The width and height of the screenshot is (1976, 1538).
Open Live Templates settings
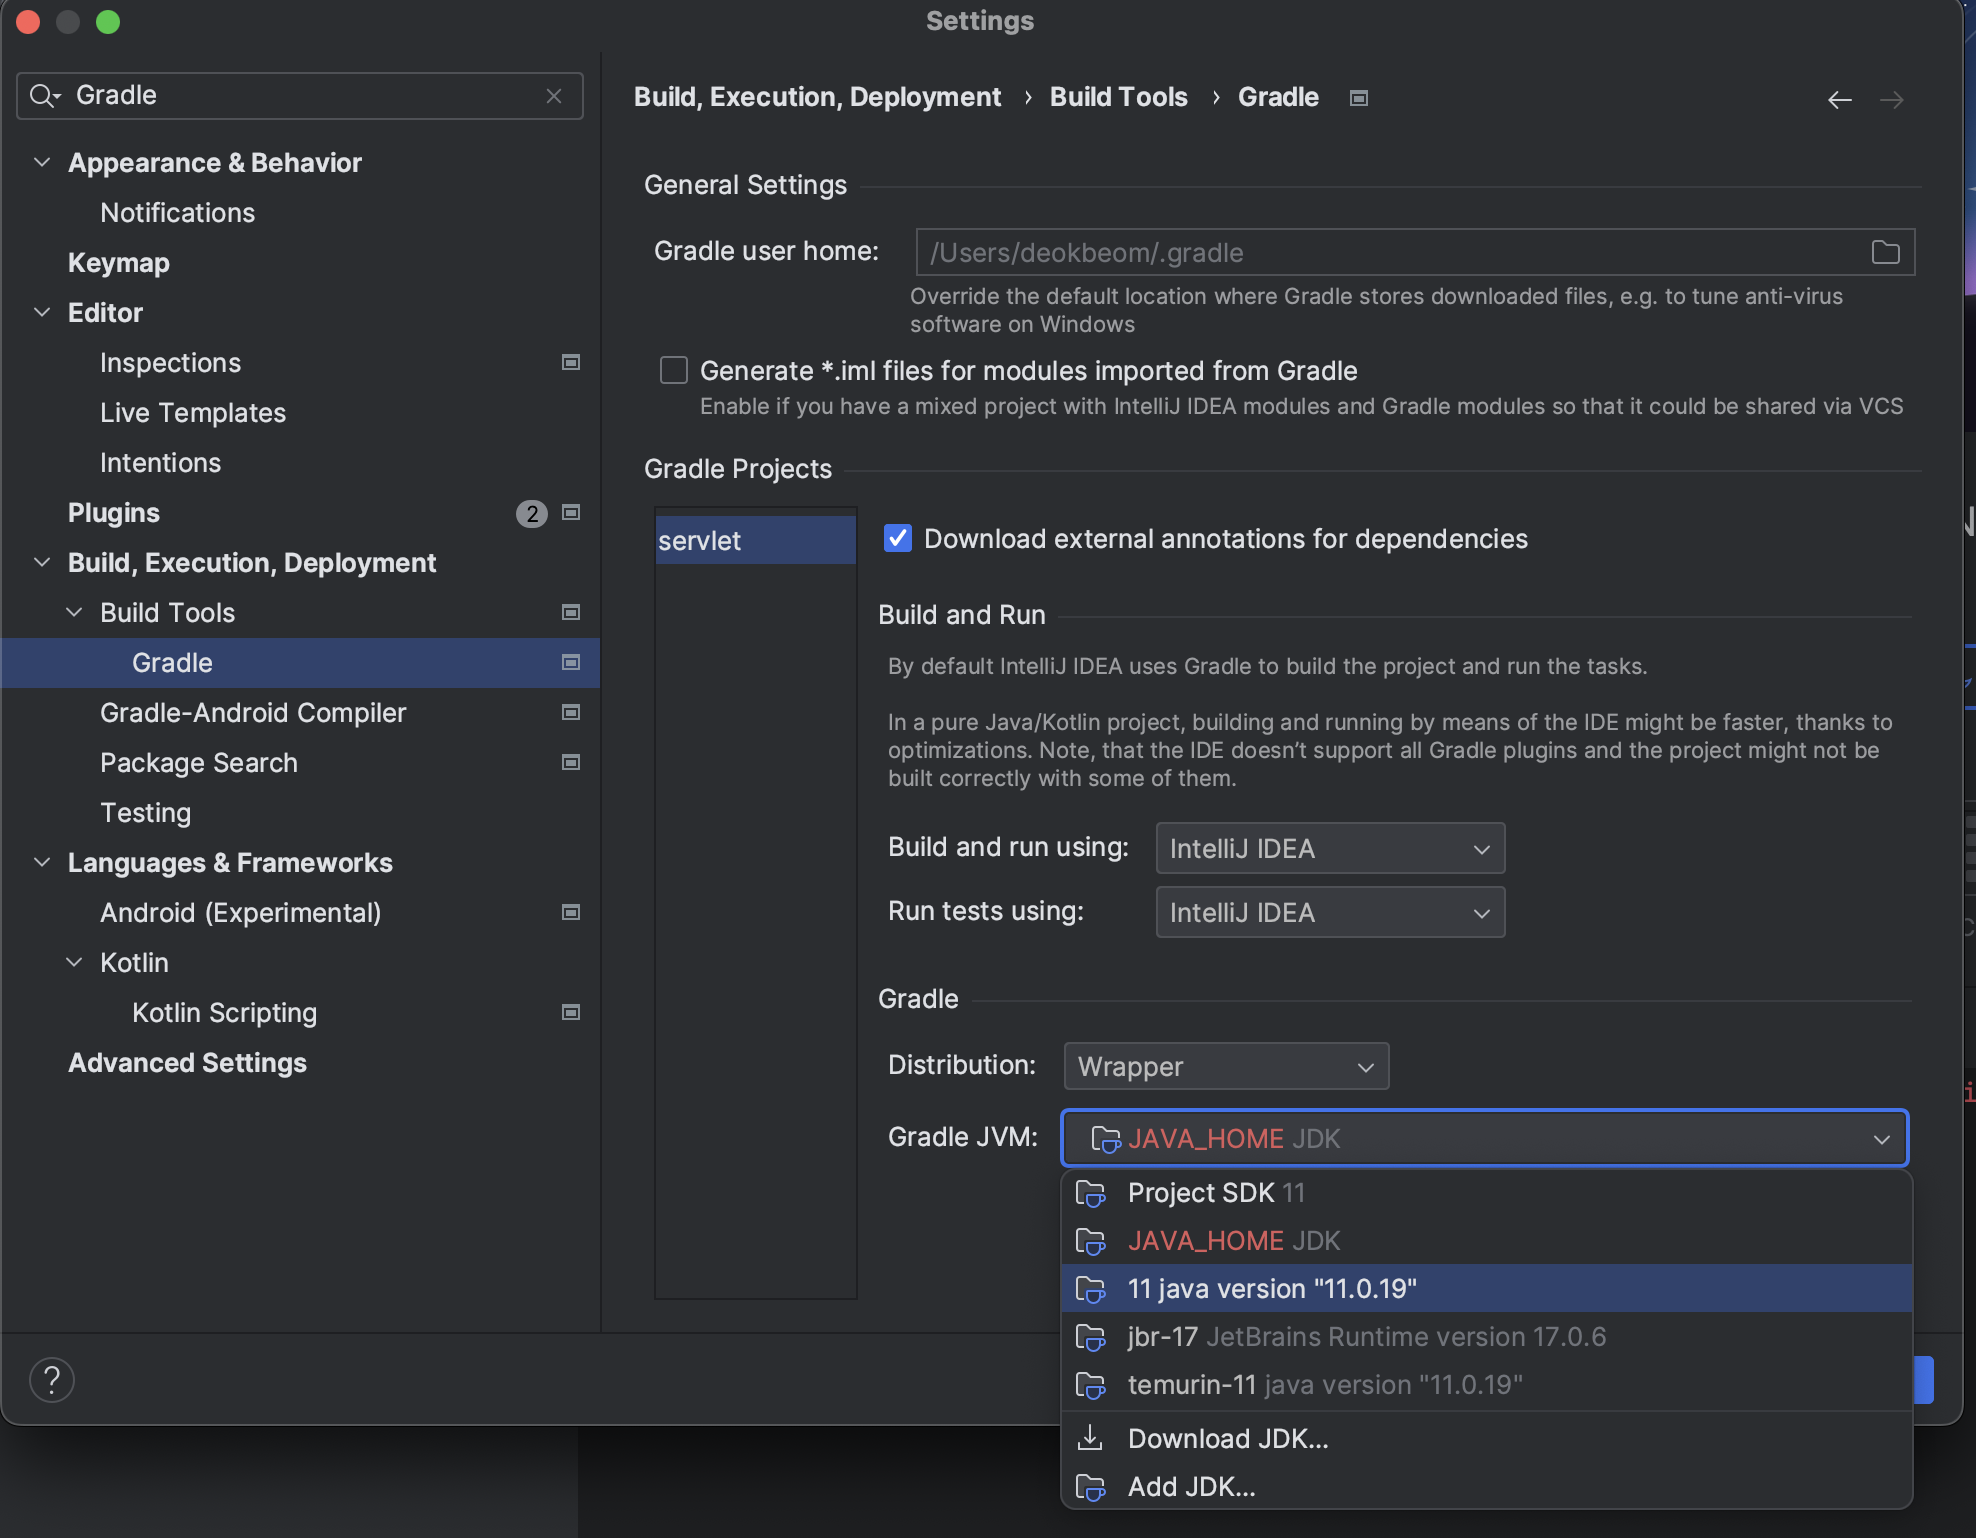coord(193,412)
